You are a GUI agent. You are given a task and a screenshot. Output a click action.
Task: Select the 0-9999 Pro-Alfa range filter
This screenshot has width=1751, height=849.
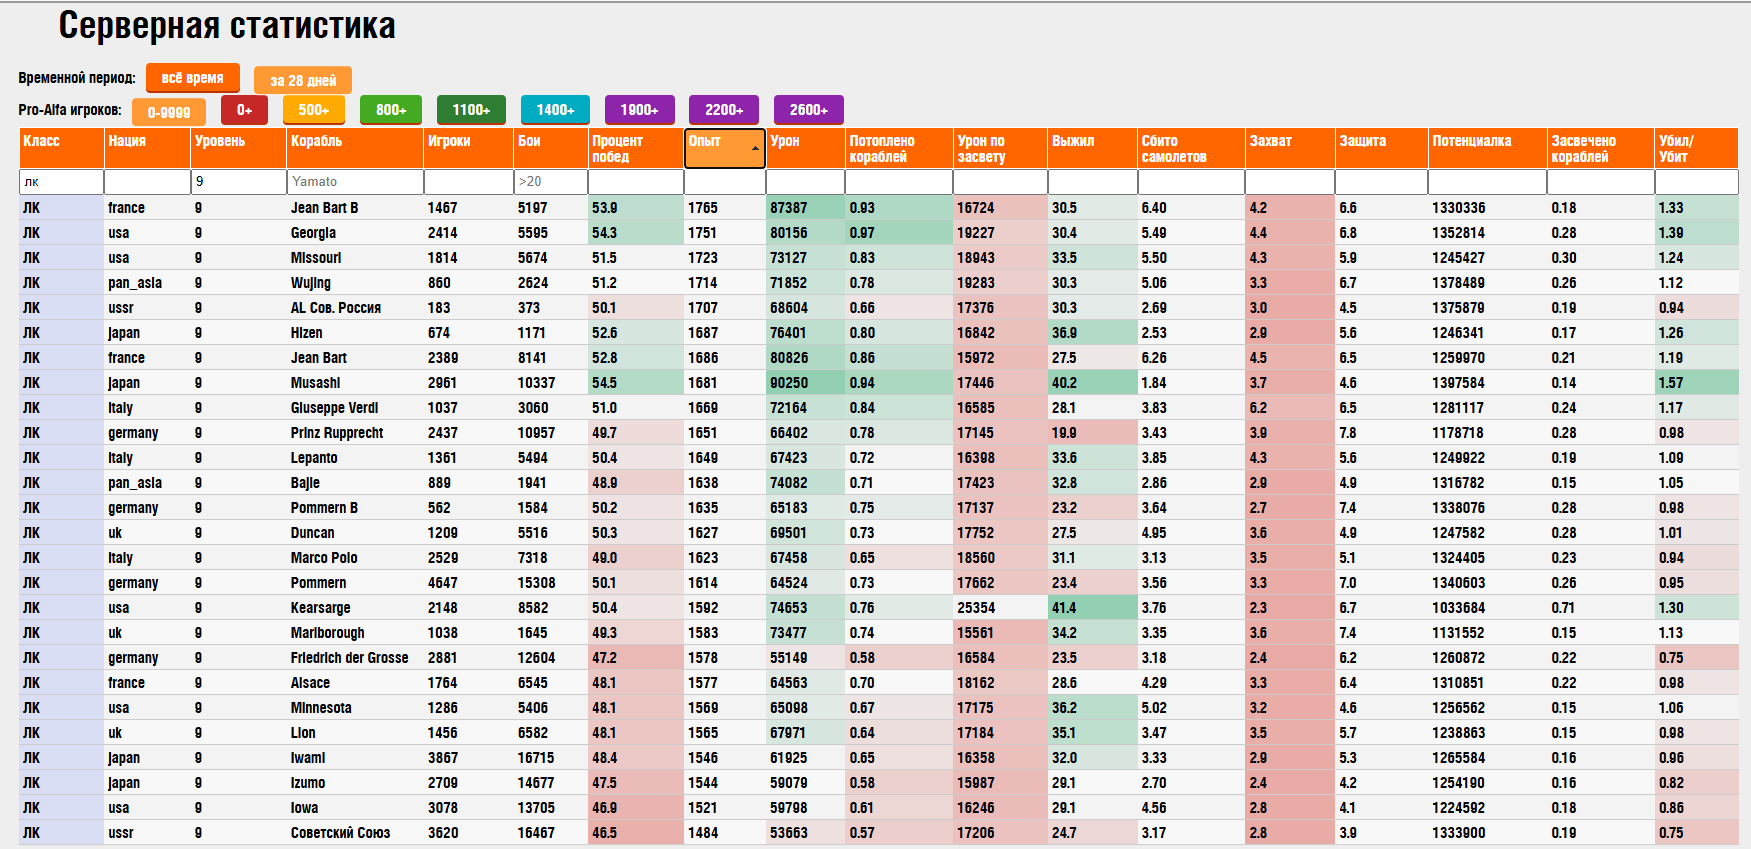[168, 112]
